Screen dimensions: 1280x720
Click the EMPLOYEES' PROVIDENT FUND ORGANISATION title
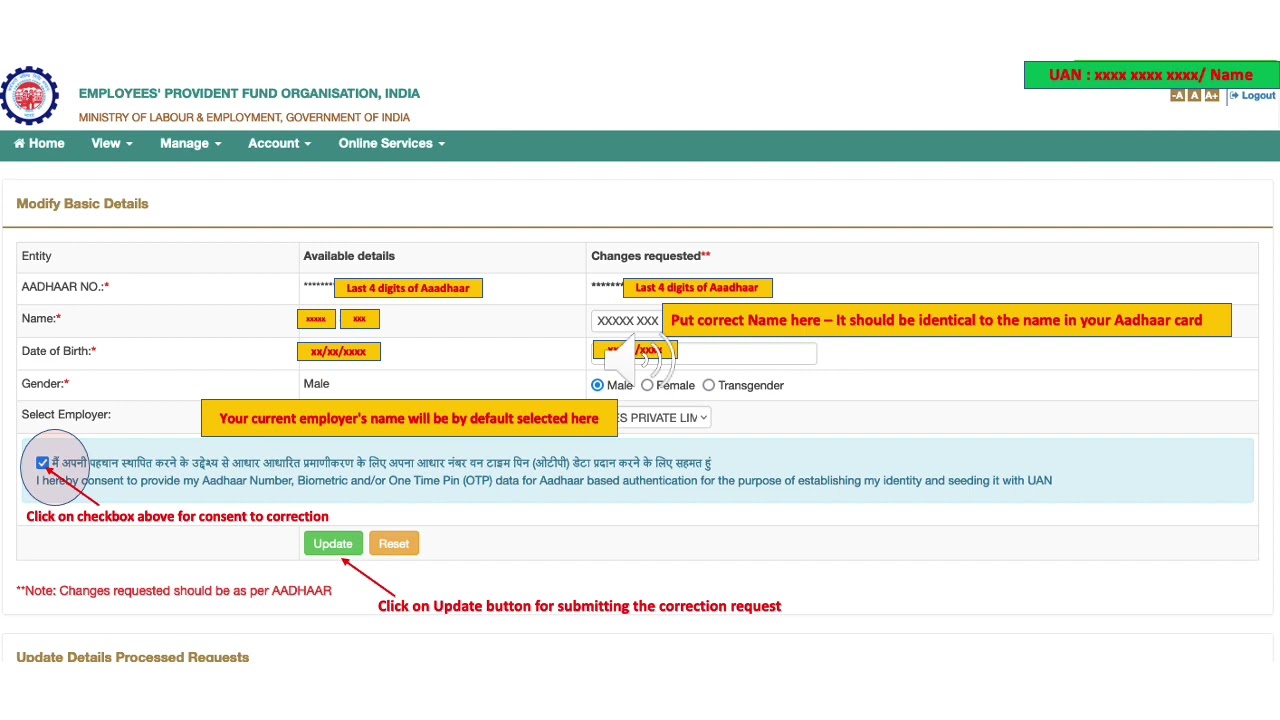pyautogui.click(x=249, y=93)
